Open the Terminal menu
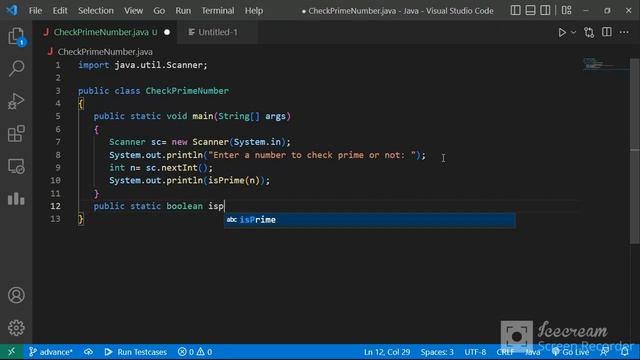This screenshot has height=360, width=640. [218, 11]
